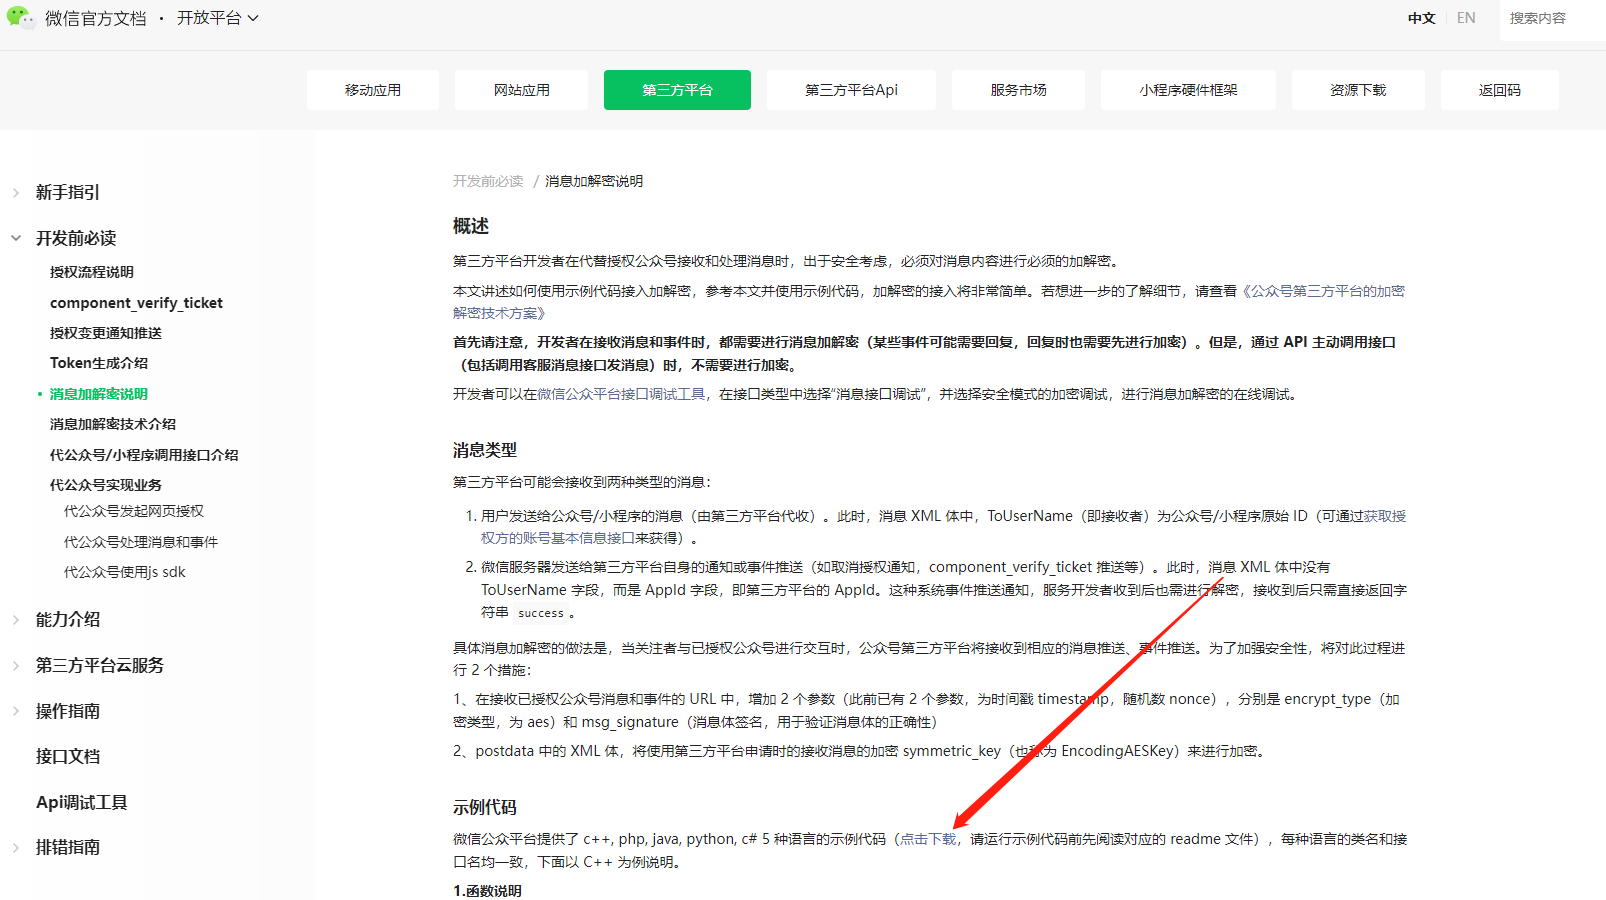Viewport: 1606px width, 900px height.
Task: Open the 网站应用 tab
Action: [x=522, y=90]
